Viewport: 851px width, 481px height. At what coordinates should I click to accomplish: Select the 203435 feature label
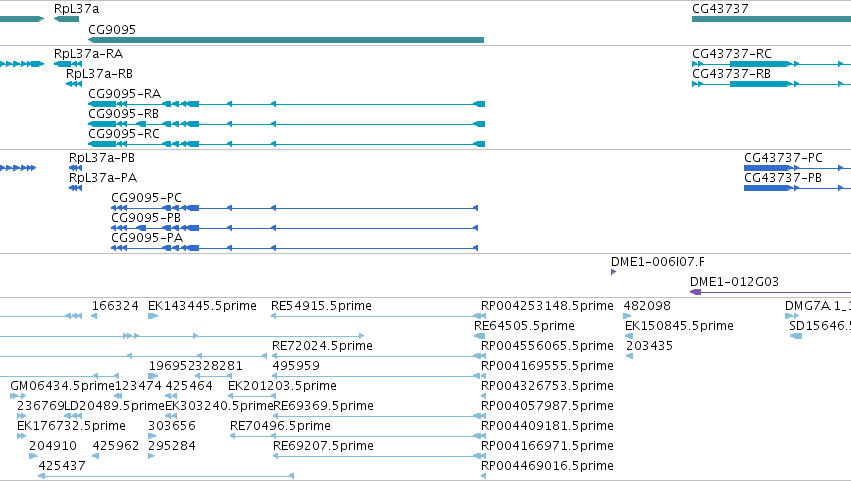(x=649, y=346)
